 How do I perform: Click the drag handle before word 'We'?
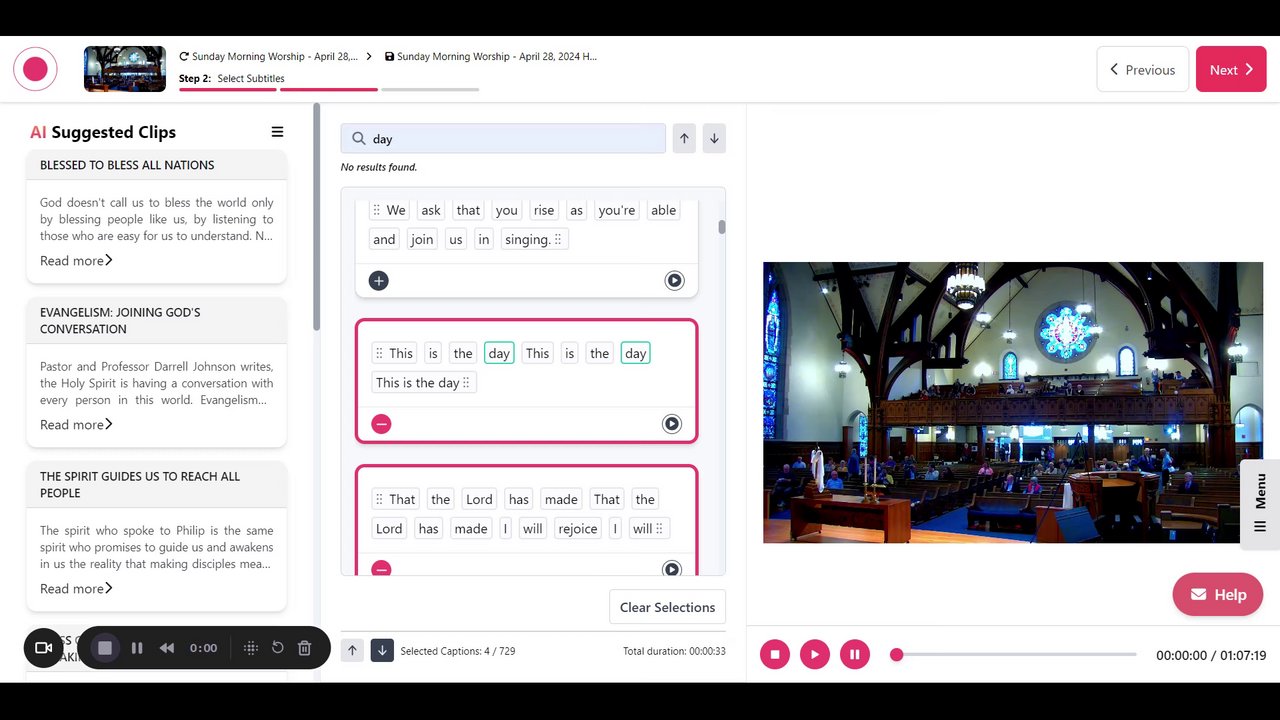[377, 210]
